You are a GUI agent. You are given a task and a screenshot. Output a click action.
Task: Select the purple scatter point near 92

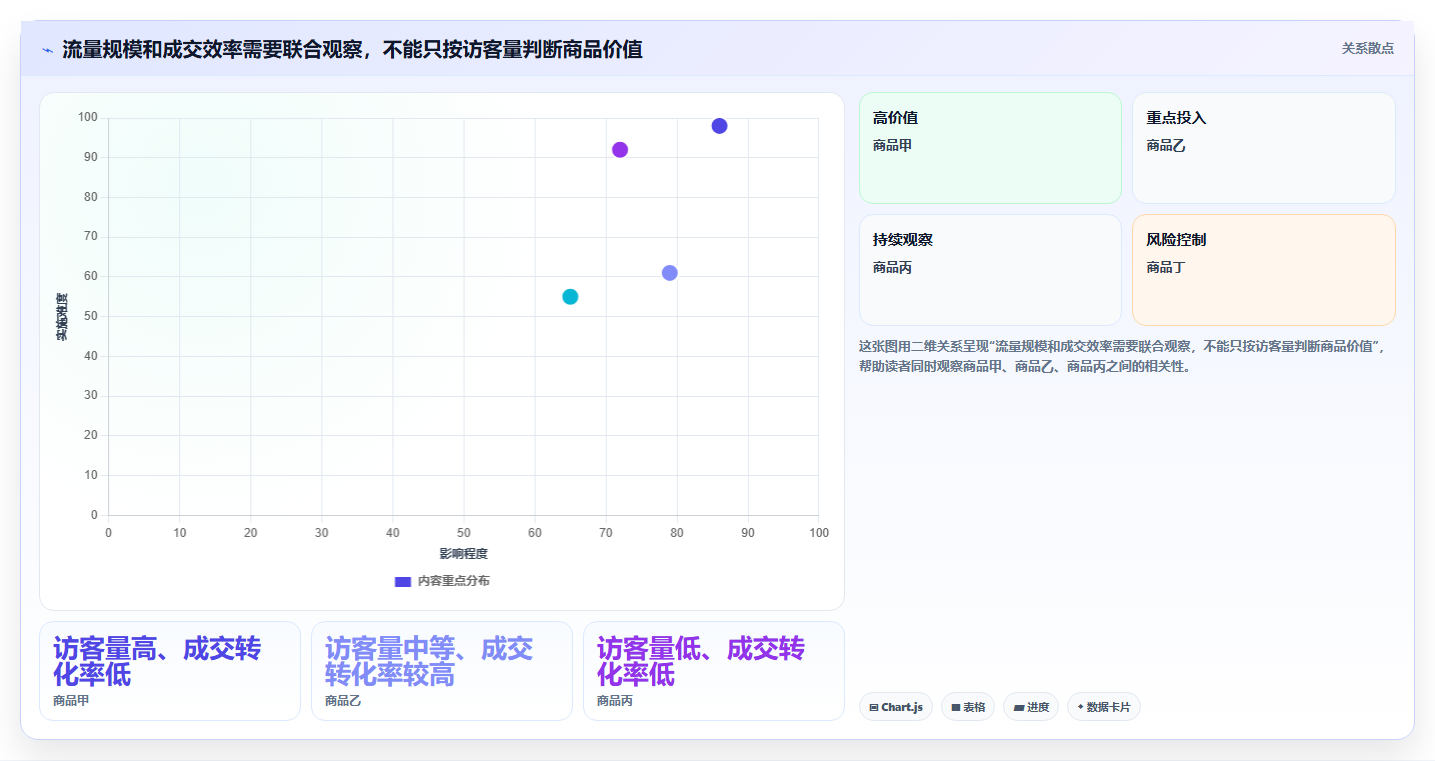(x=620, y=150)
